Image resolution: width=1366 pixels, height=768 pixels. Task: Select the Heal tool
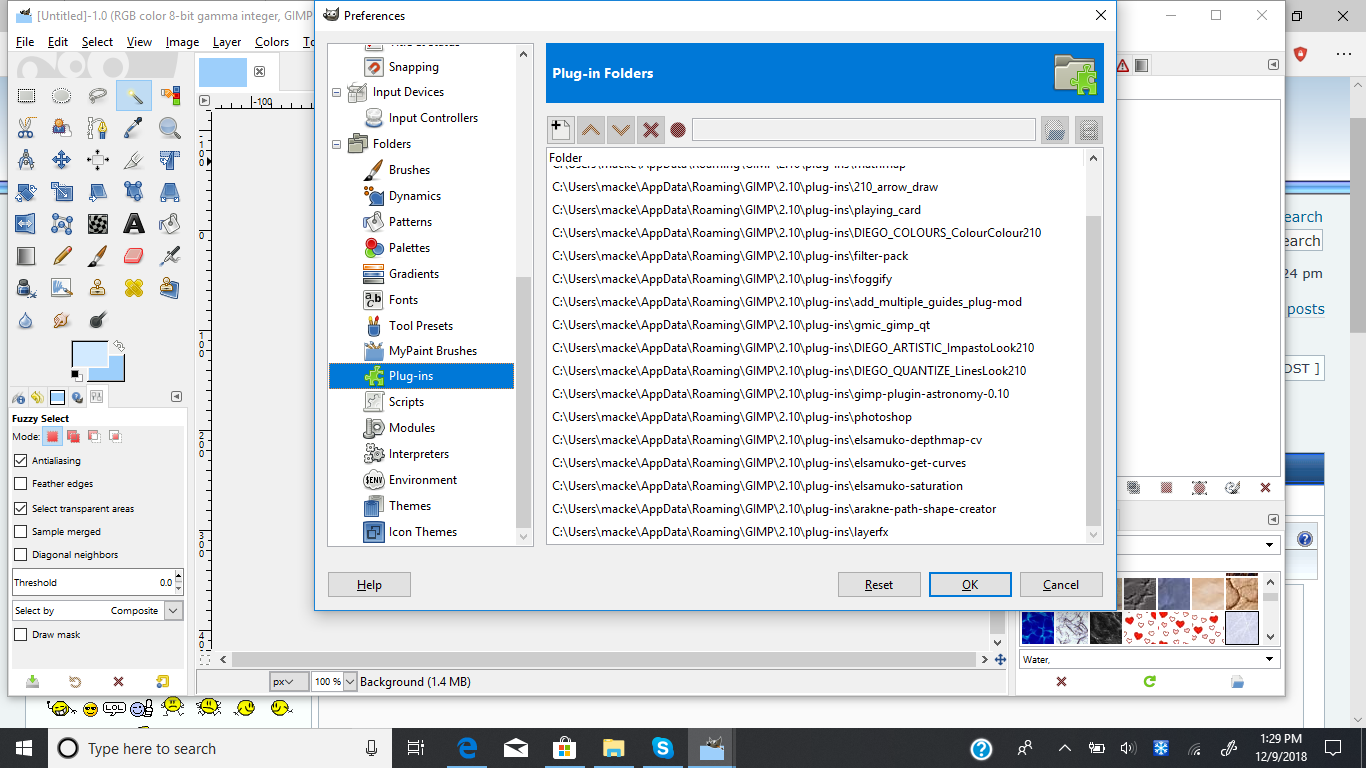point(134,289)
